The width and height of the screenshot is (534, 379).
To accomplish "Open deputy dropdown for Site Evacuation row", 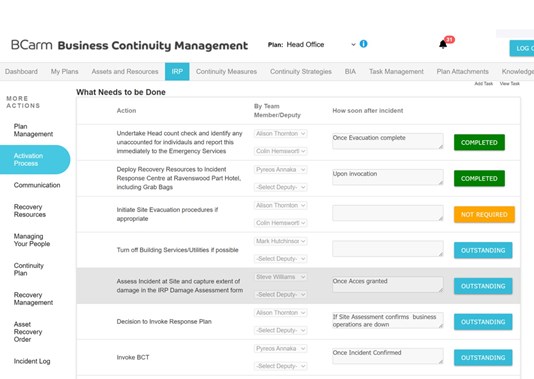I will (281, 223).
